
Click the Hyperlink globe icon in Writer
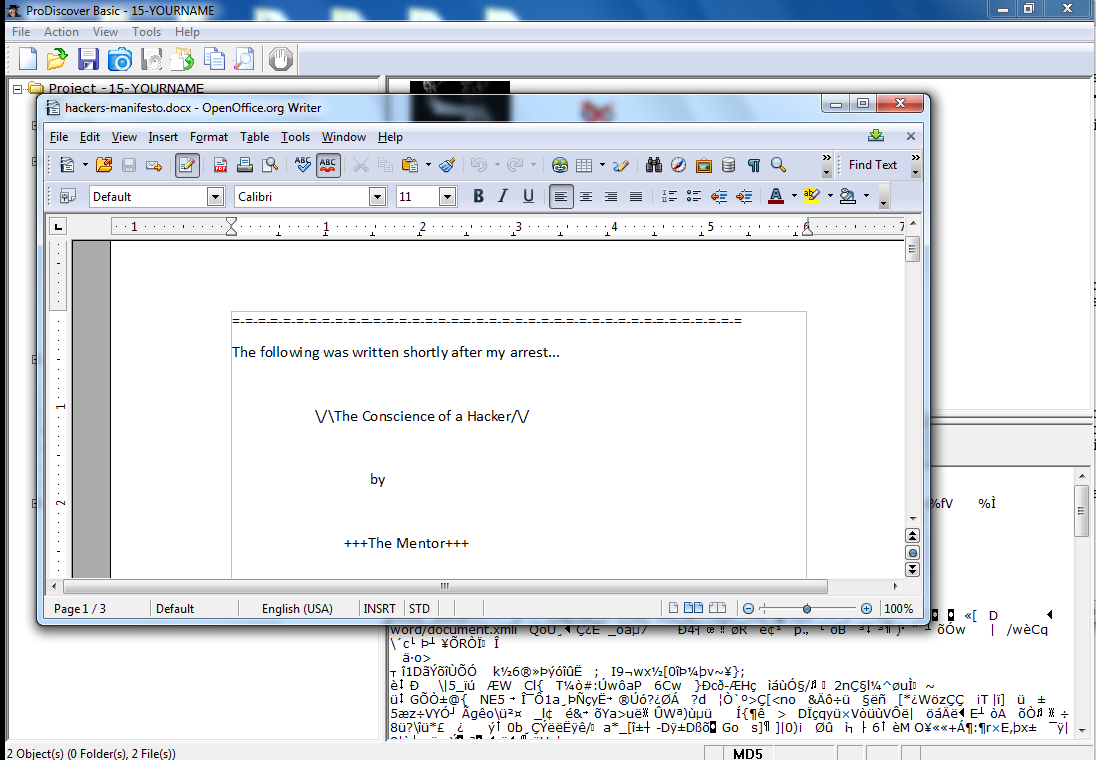coord(560,165)
